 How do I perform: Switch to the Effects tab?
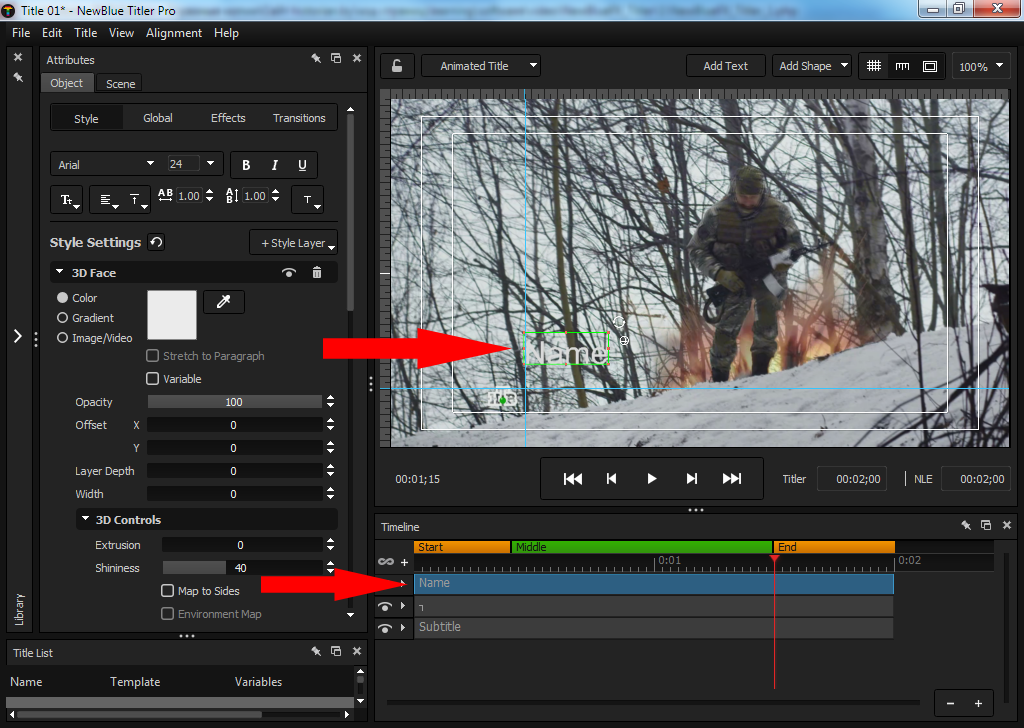pyautogui.click(x=228, y=118)
